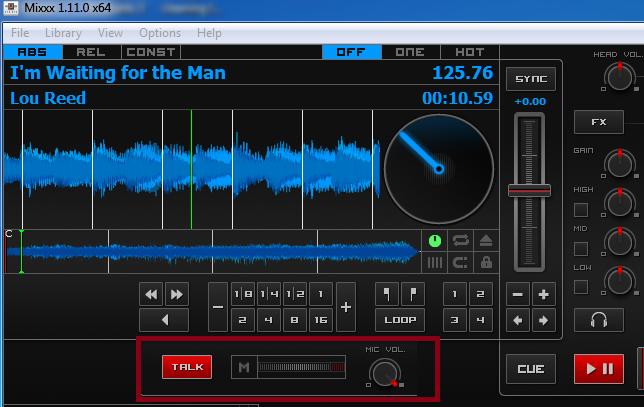This screenshot has width=644, height=407.
Task: Open the View menu
Action: 110,33
